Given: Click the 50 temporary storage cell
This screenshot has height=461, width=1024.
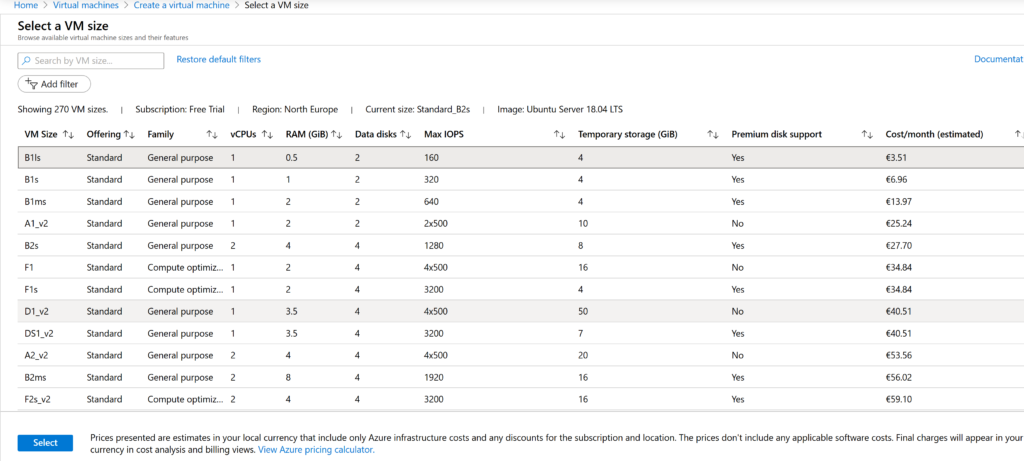Looking at the screenshot, I should coord(583,311).
